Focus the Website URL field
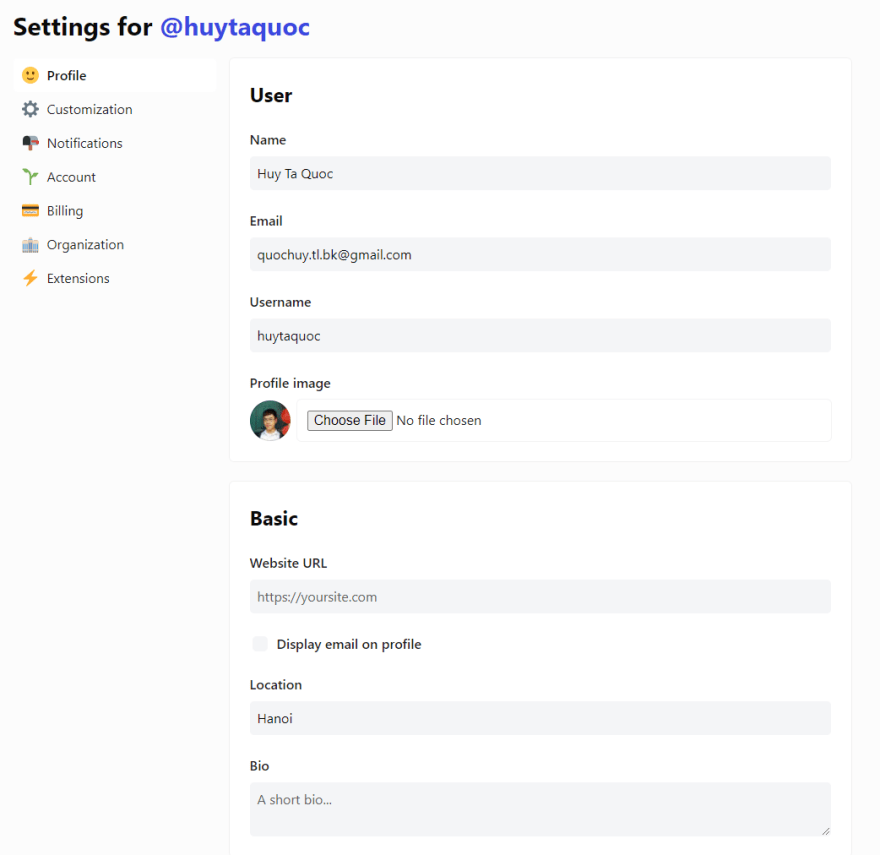 (540, 597)
